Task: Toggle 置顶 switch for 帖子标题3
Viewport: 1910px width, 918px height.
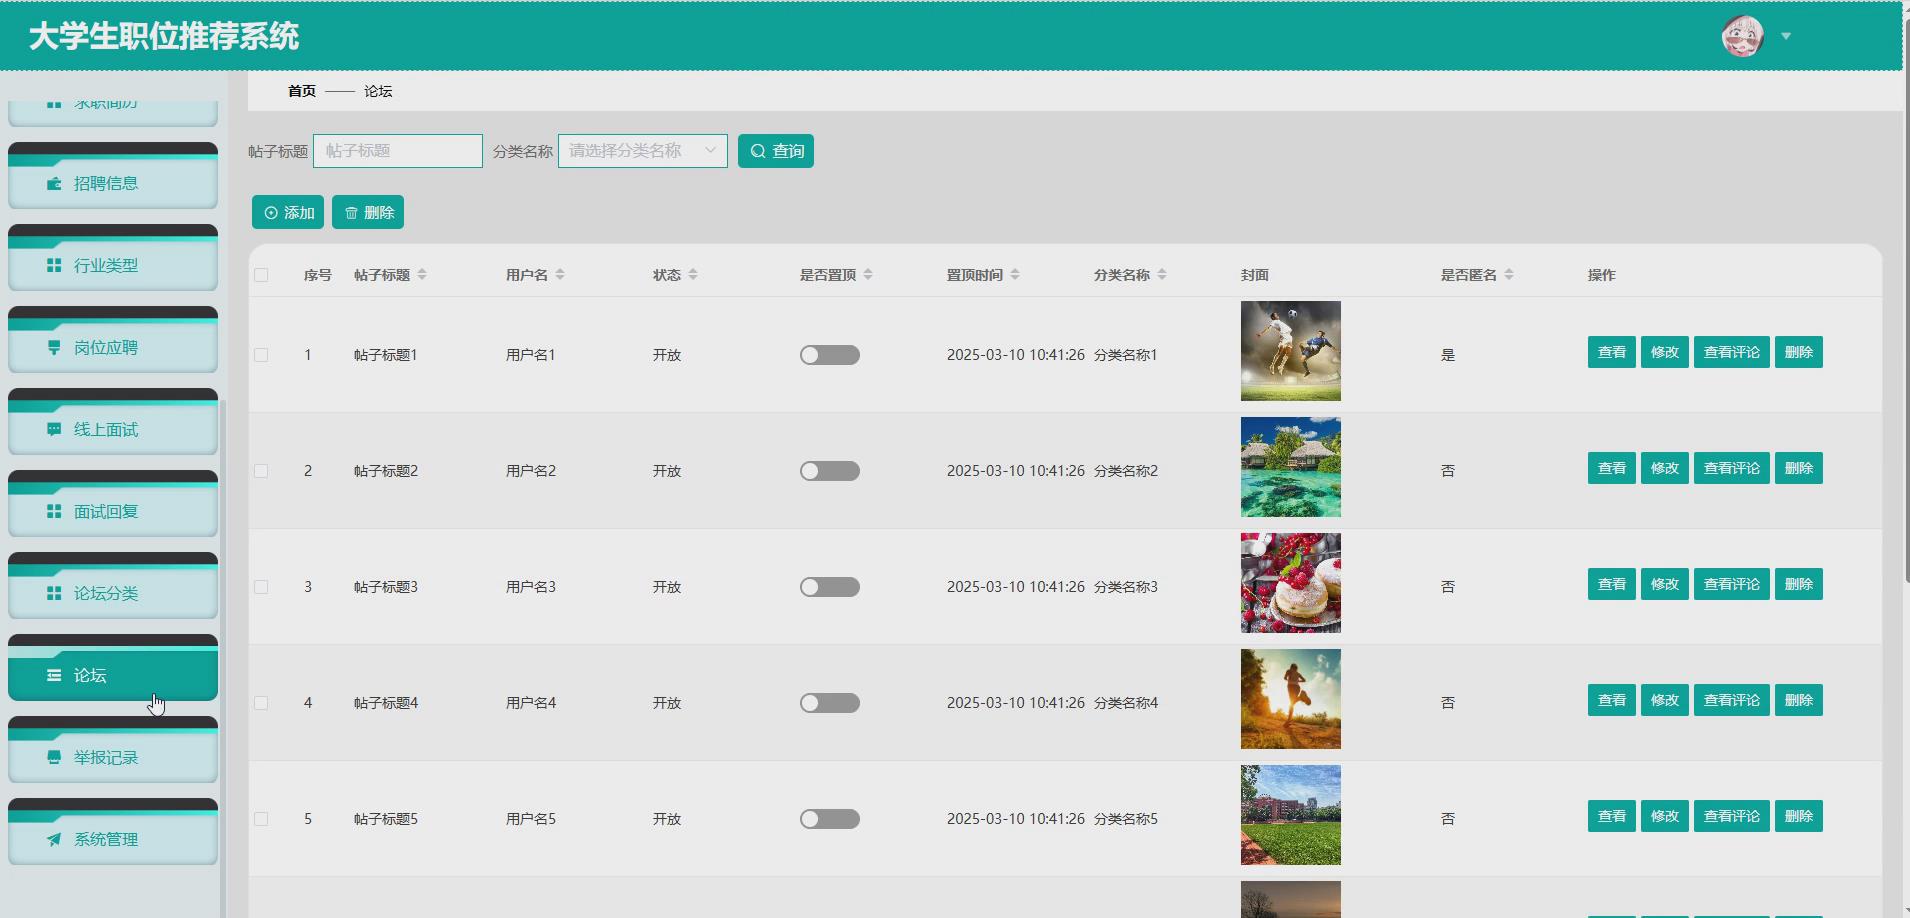Action: tap(829, 587)
